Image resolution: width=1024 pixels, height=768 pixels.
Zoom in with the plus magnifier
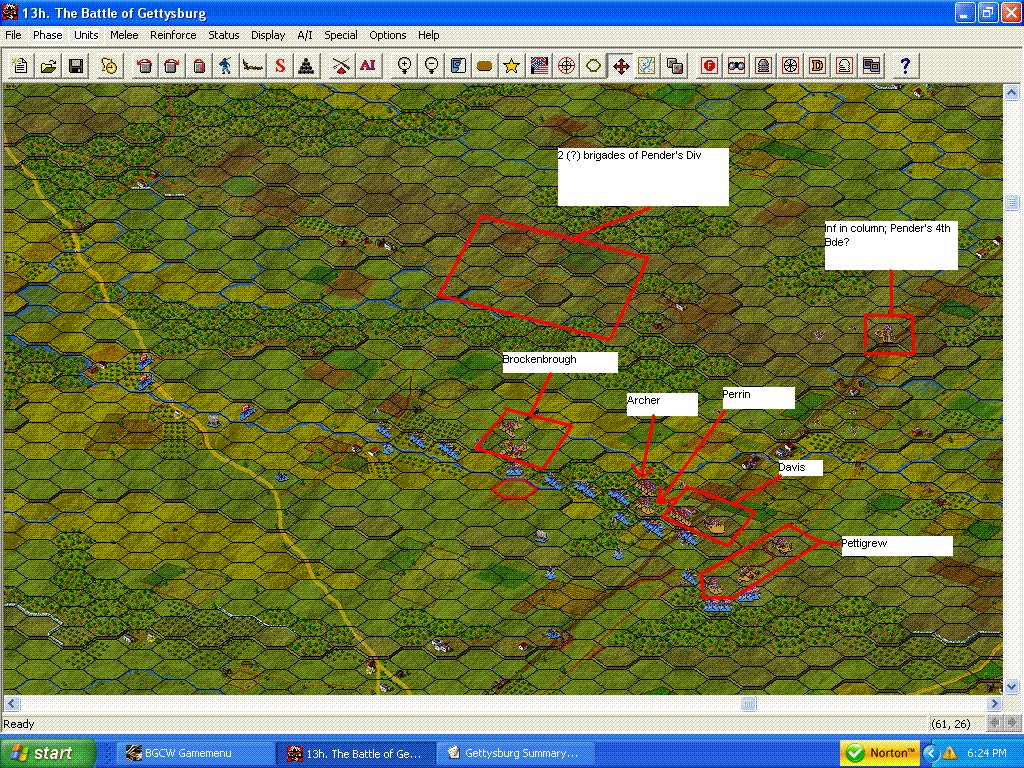[x=404, y=65]
